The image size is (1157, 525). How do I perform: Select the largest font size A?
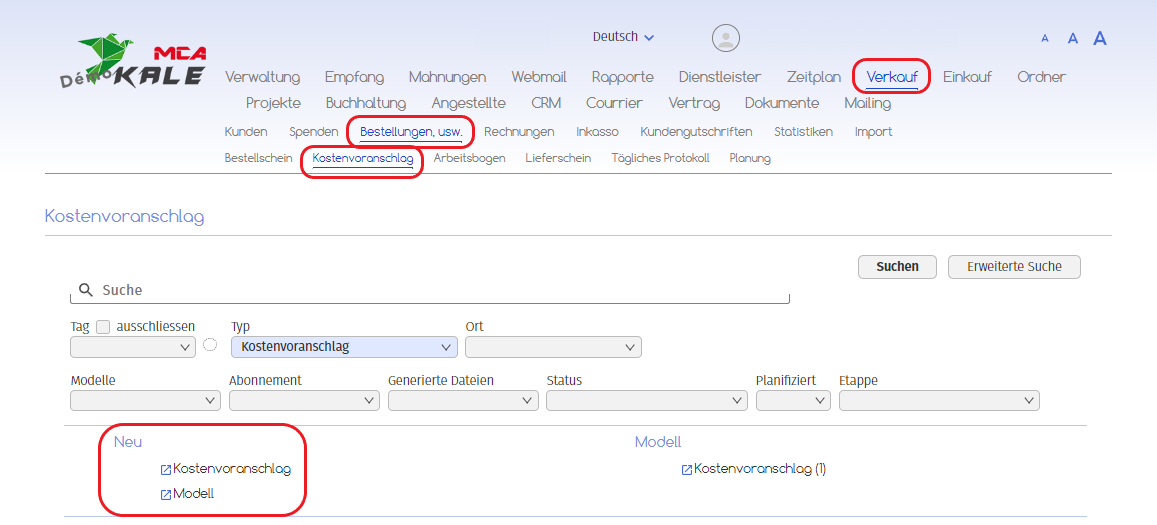point(1100,39)
